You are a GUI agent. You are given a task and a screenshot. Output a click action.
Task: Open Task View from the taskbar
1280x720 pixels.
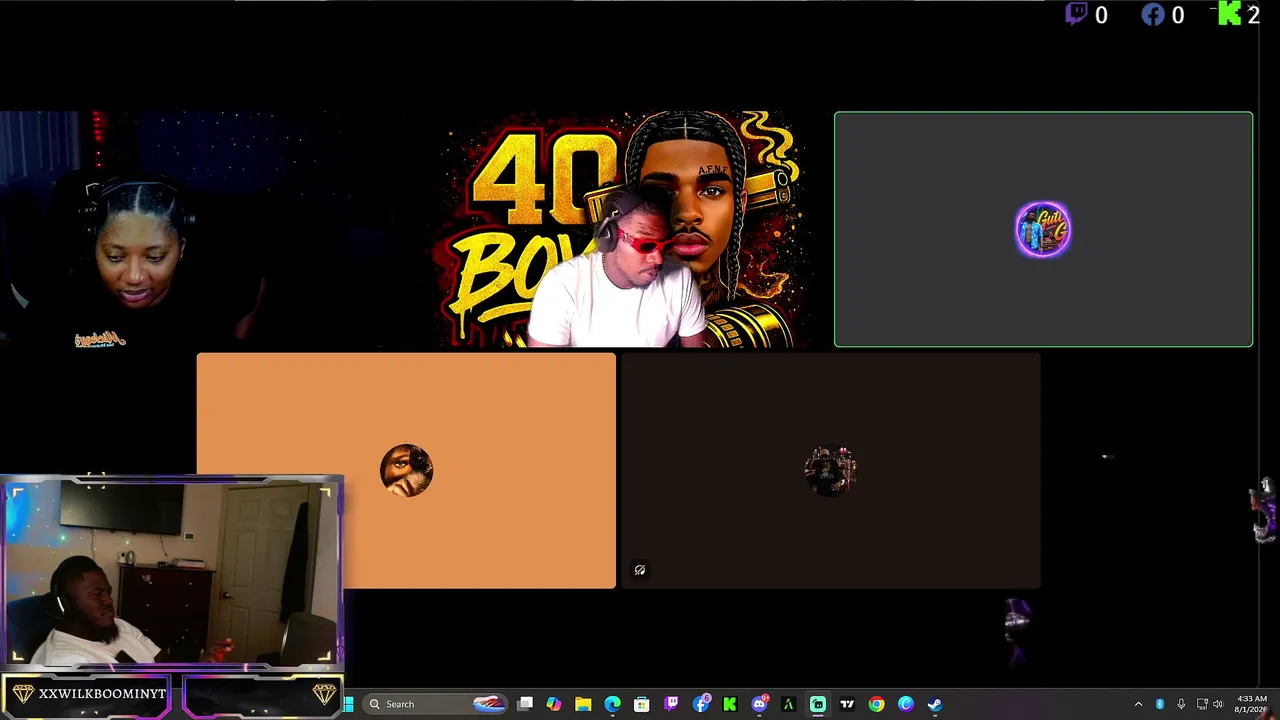(x=525, y=704)
